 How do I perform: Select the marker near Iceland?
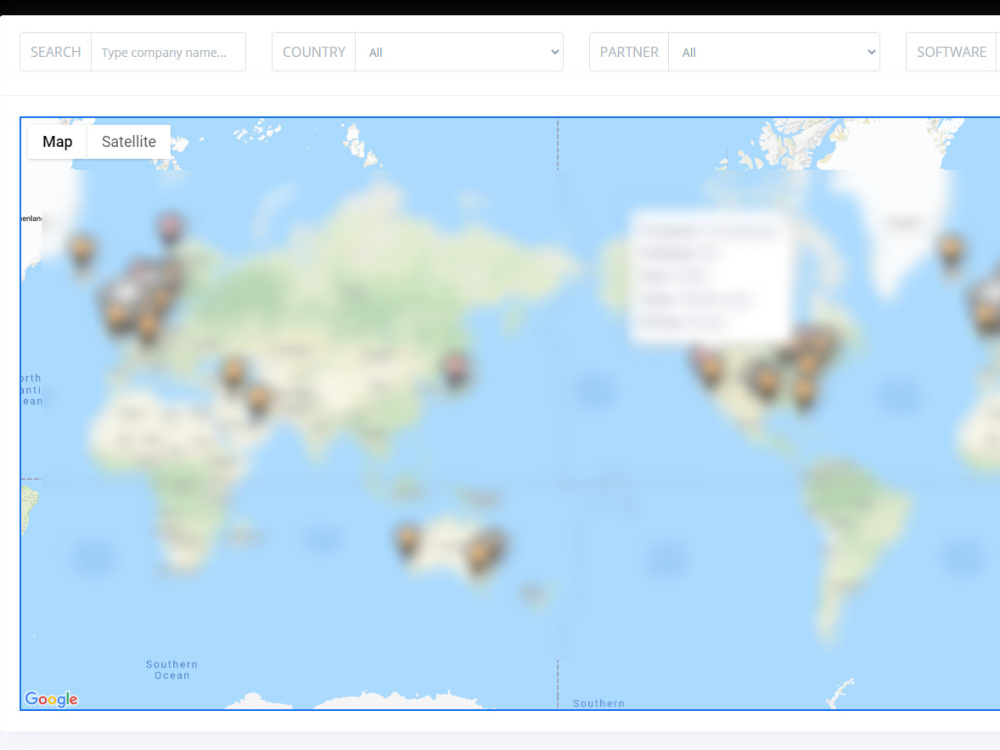(x=82, y=251)
